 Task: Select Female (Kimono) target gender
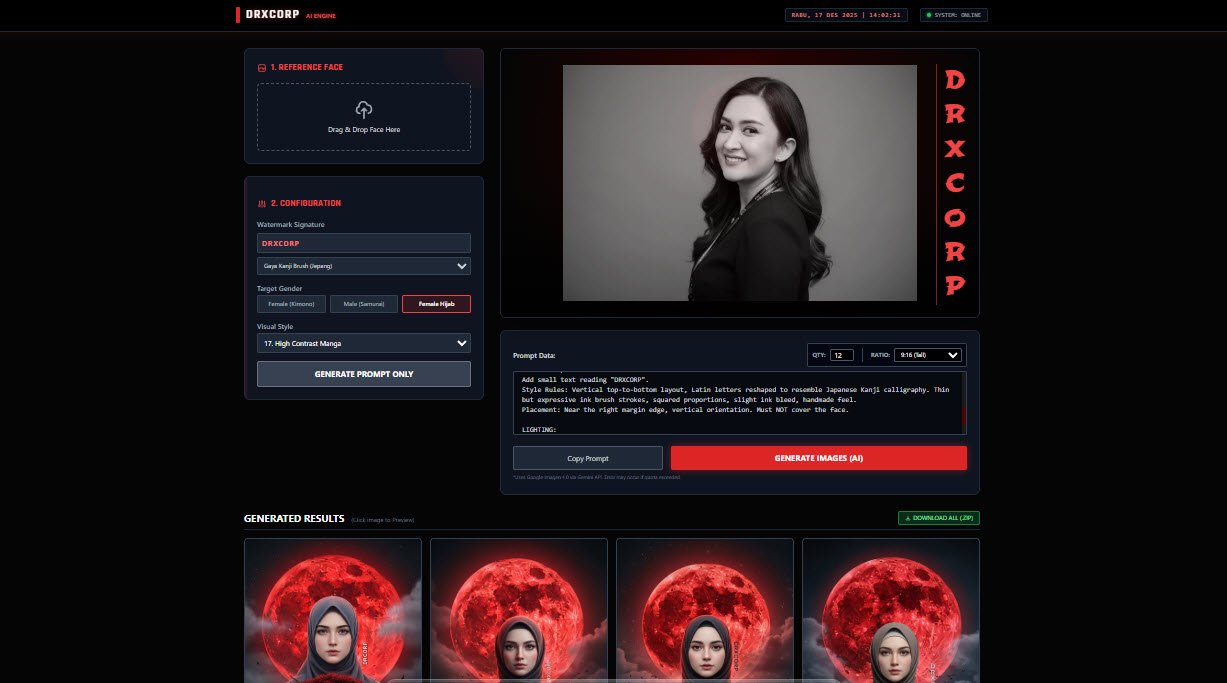click(x=291, y=304)
